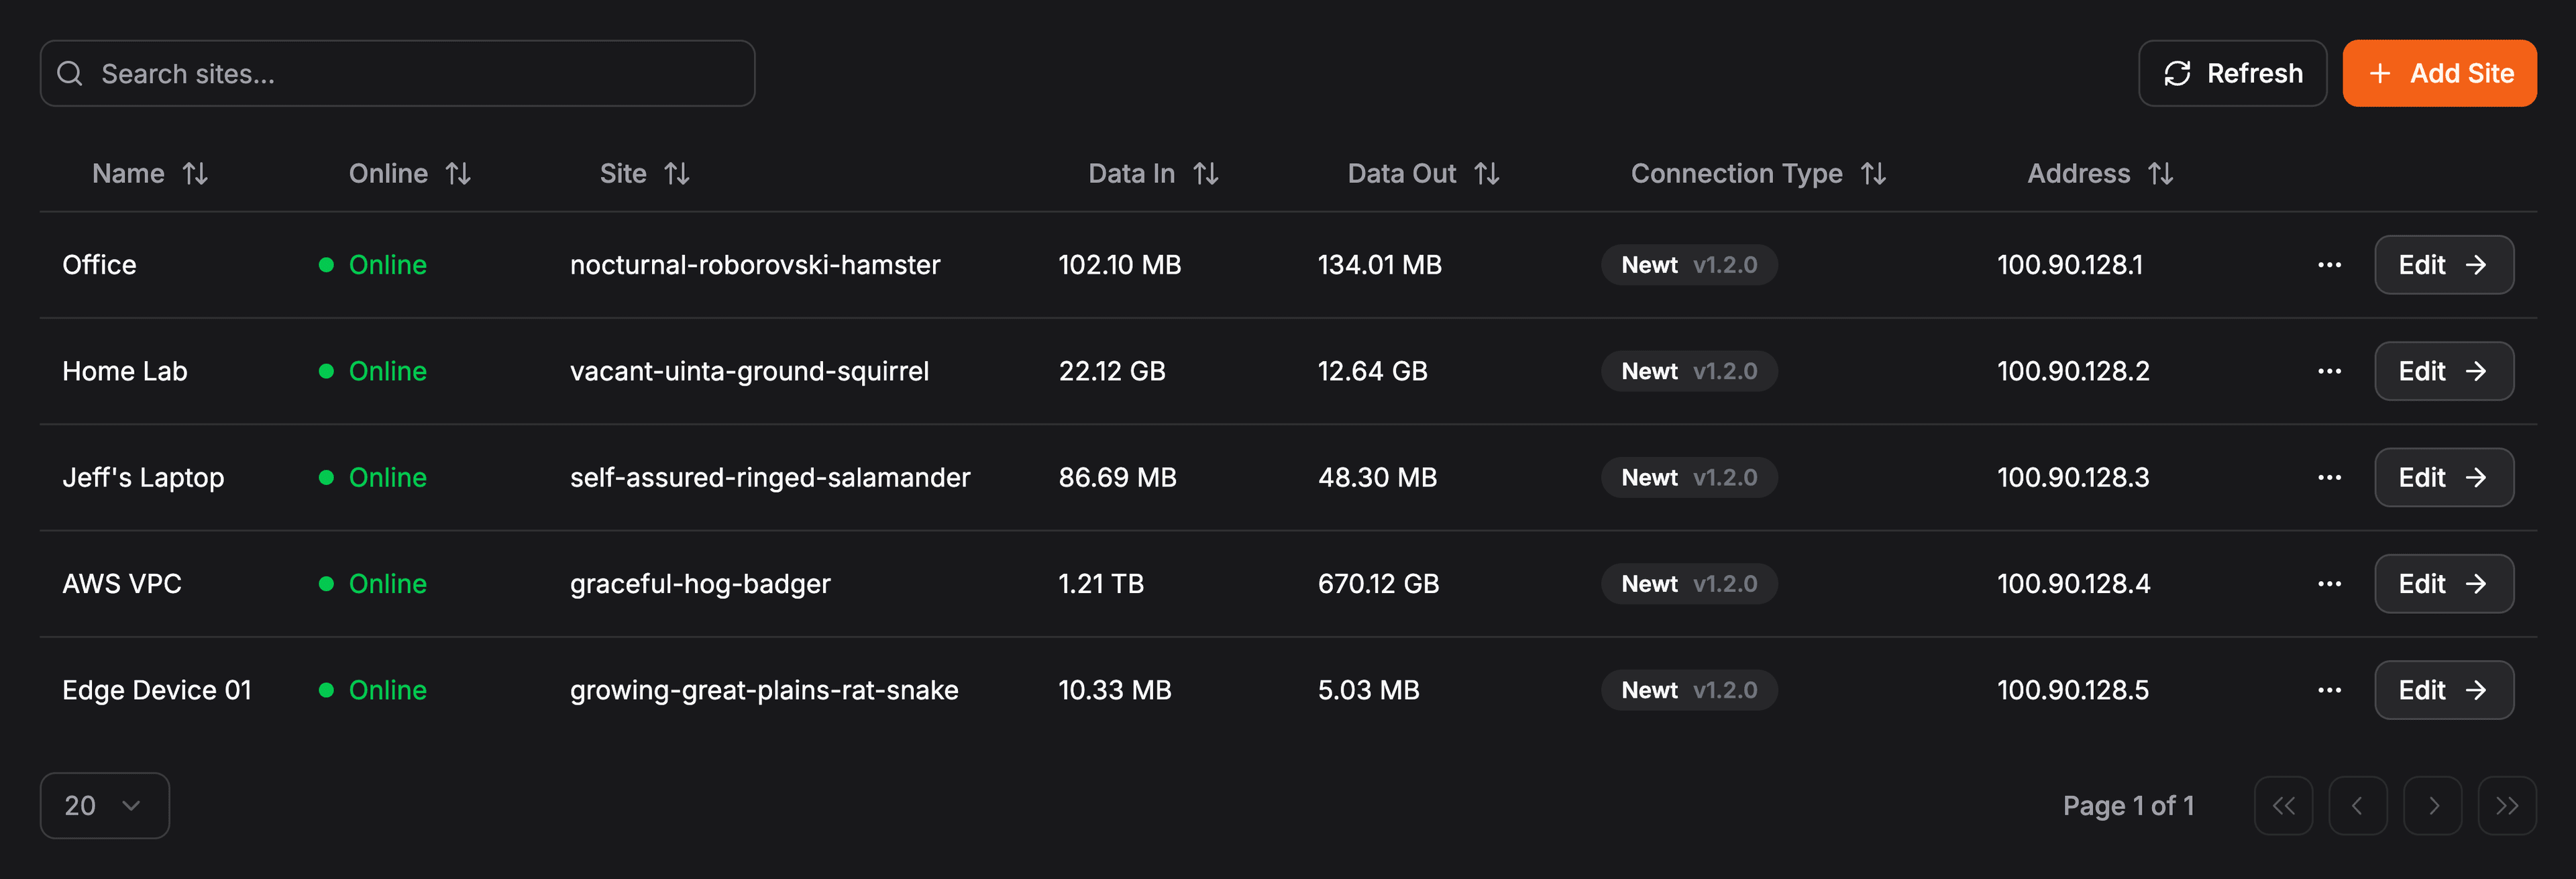Sort table by Address column
This screenshot has height=879, width=2576.
pyautogui.click(x=2100, y=174)
